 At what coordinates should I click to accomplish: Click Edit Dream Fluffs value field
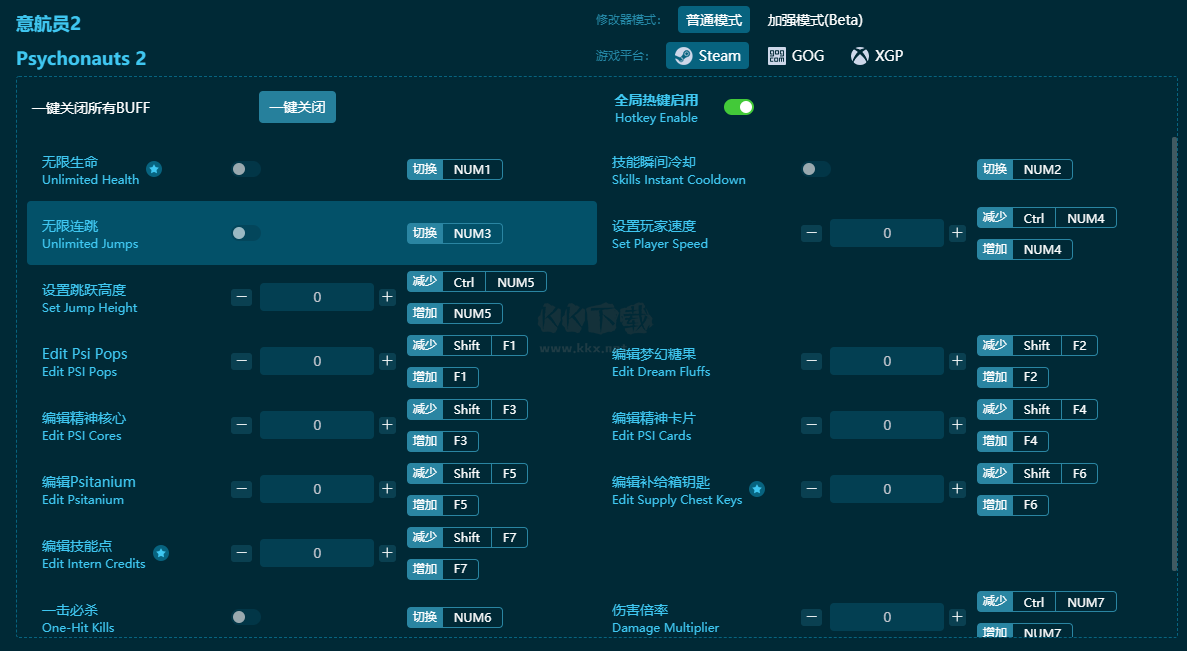point(887,361)
